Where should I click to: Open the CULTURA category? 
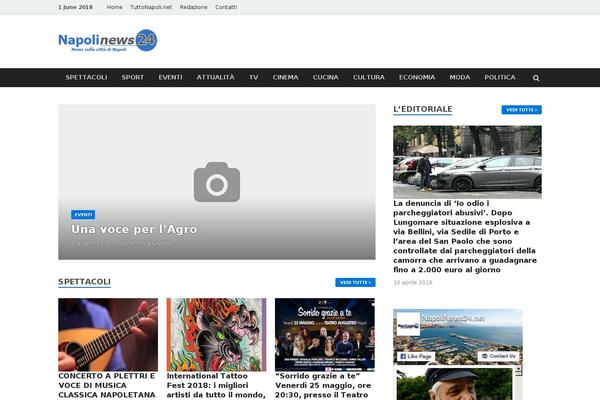point(369,77)
